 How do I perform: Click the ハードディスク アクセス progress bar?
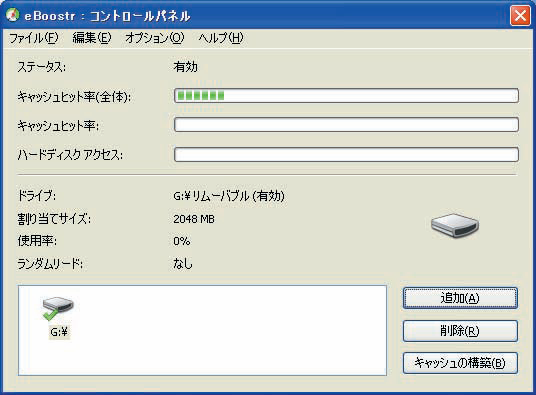[346, 154]
